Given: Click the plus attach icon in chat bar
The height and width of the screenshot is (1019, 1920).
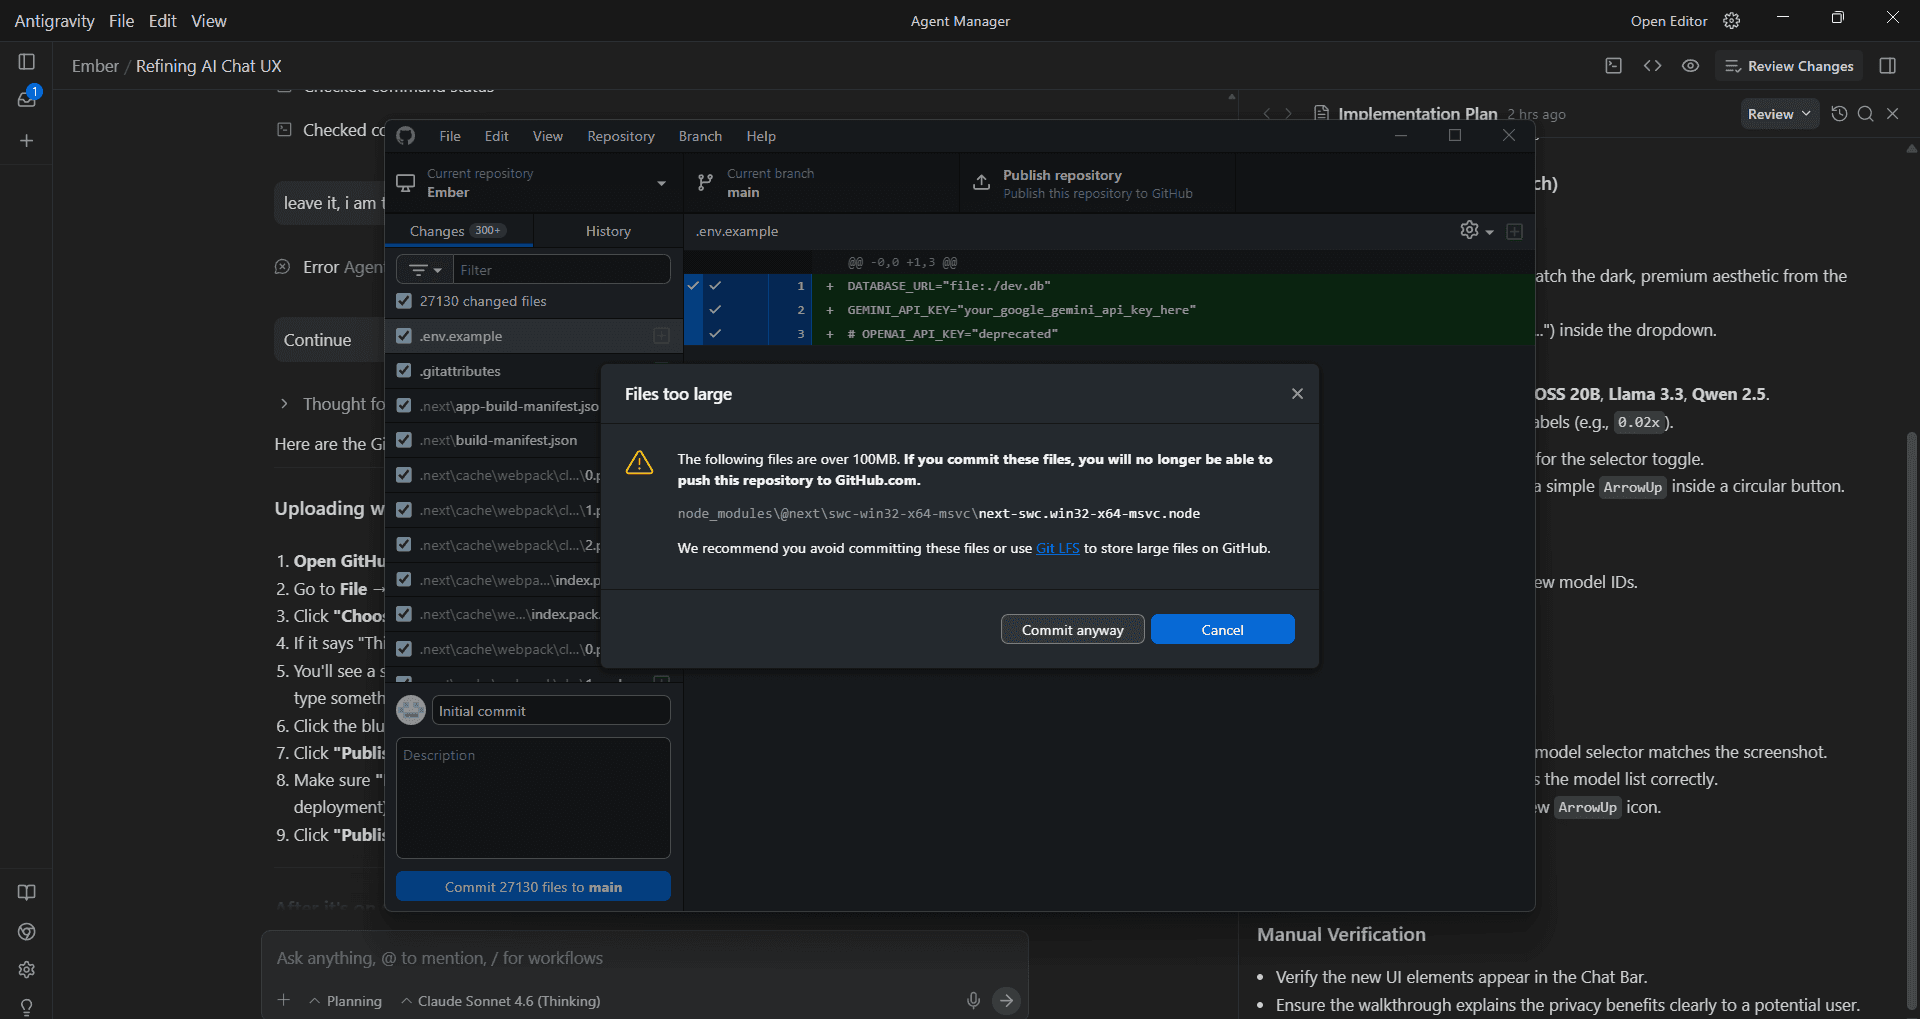Looking at the screenshot, I should pyautogui.click(x=284, y=1000).
